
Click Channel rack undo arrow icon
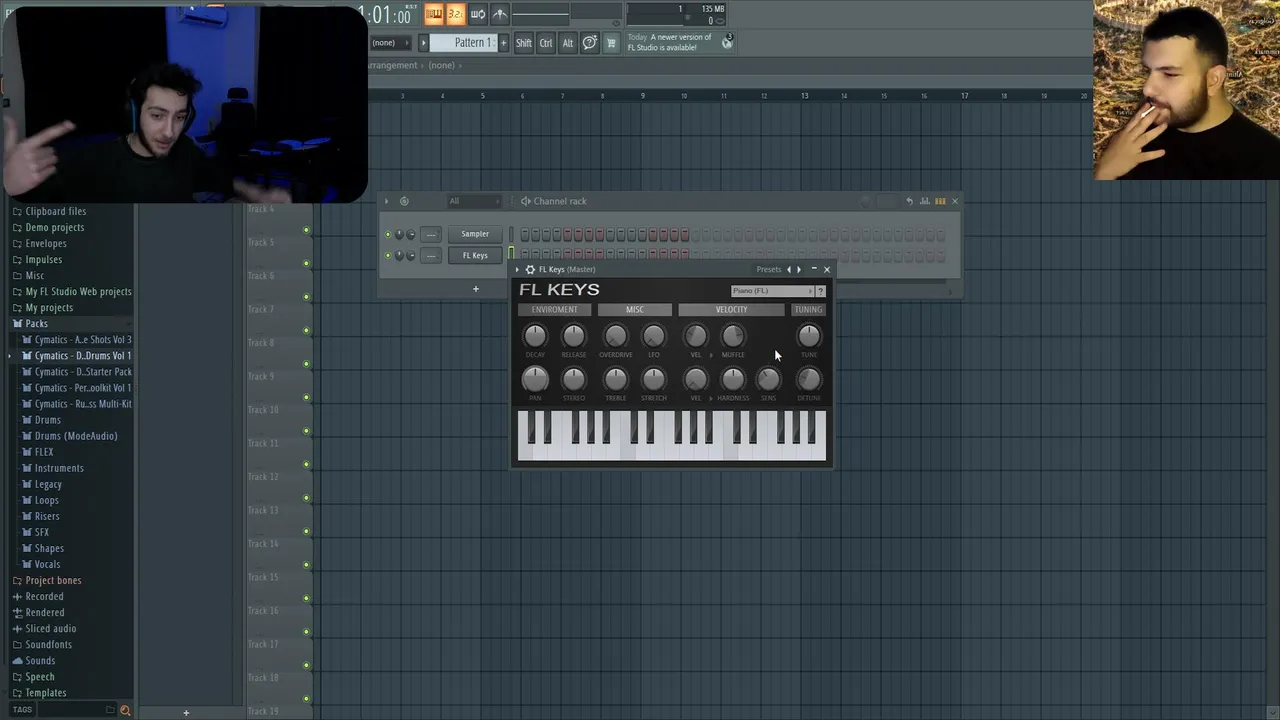909,201
